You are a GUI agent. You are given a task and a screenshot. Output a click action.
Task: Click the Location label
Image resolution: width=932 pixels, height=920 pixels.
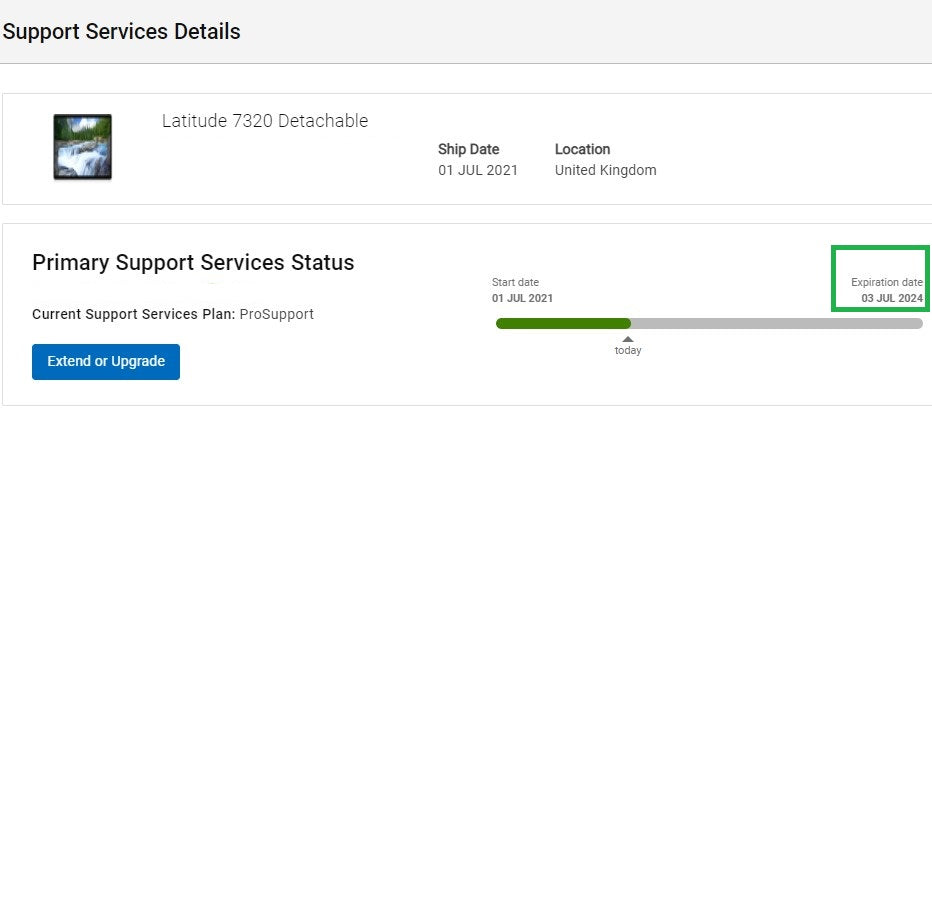point(582,149)
